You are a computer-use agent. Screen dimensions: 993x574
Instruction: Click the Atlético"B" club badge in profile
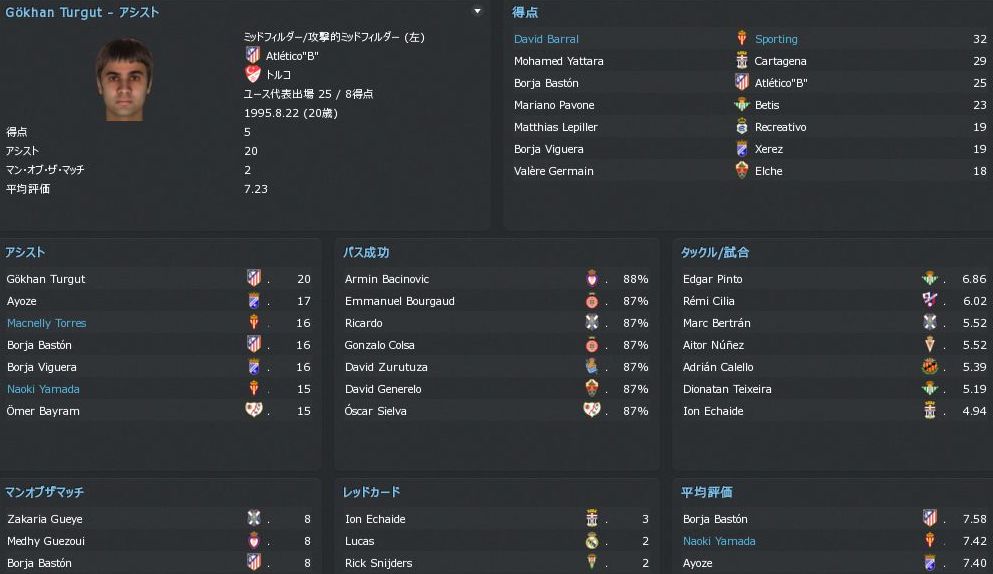coord(252,55)
